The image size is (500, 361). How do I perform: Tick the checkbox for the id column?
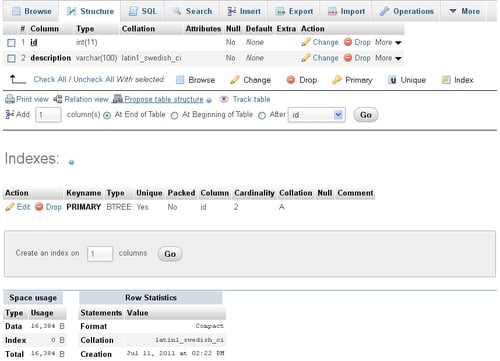[11, 43]
